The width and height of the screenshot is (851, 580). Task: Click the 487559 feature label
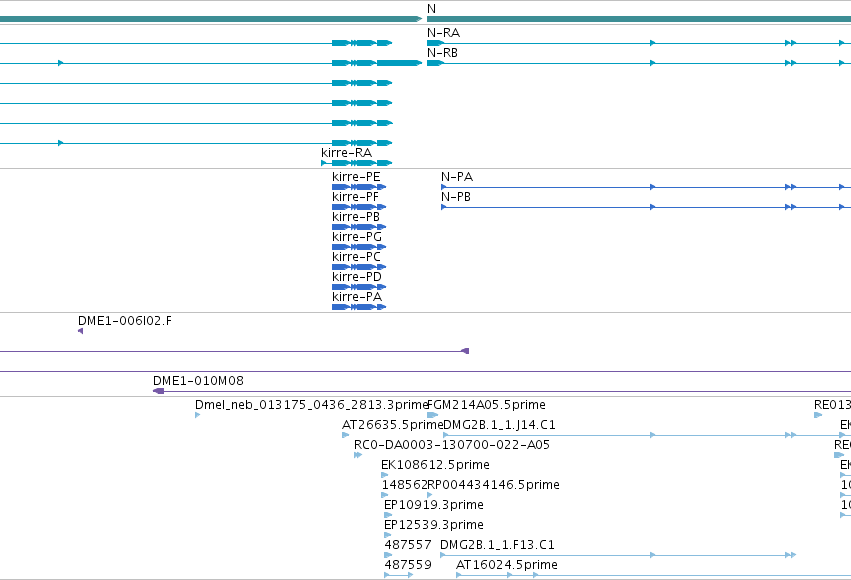click(x=408, y=565)
